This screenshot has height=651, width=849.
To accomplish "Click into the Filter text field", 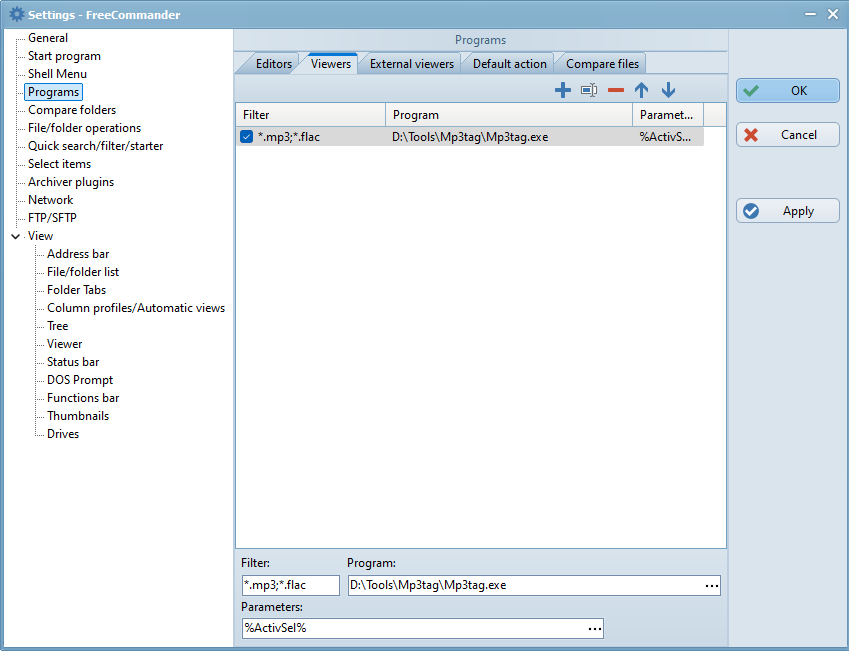I will tap(289, 586).
